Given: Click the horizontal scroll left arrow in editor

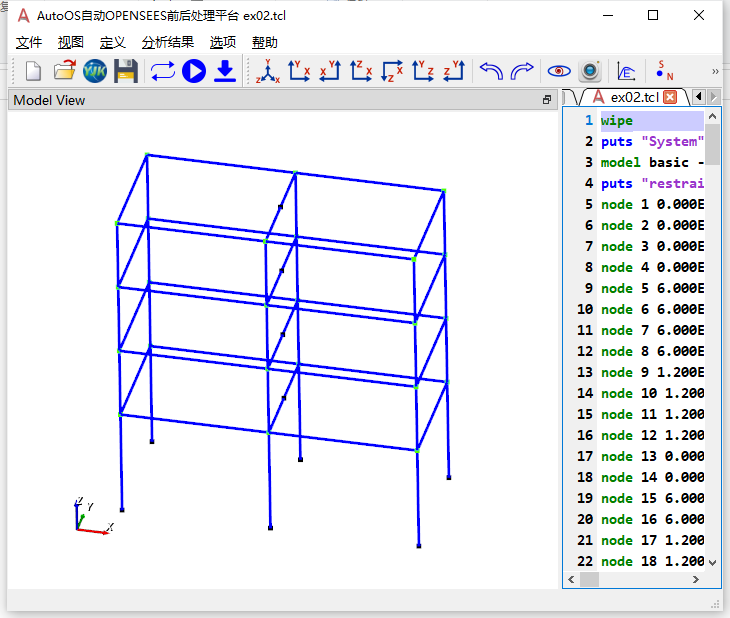Looking at the screenshot, I should (571, 579).
